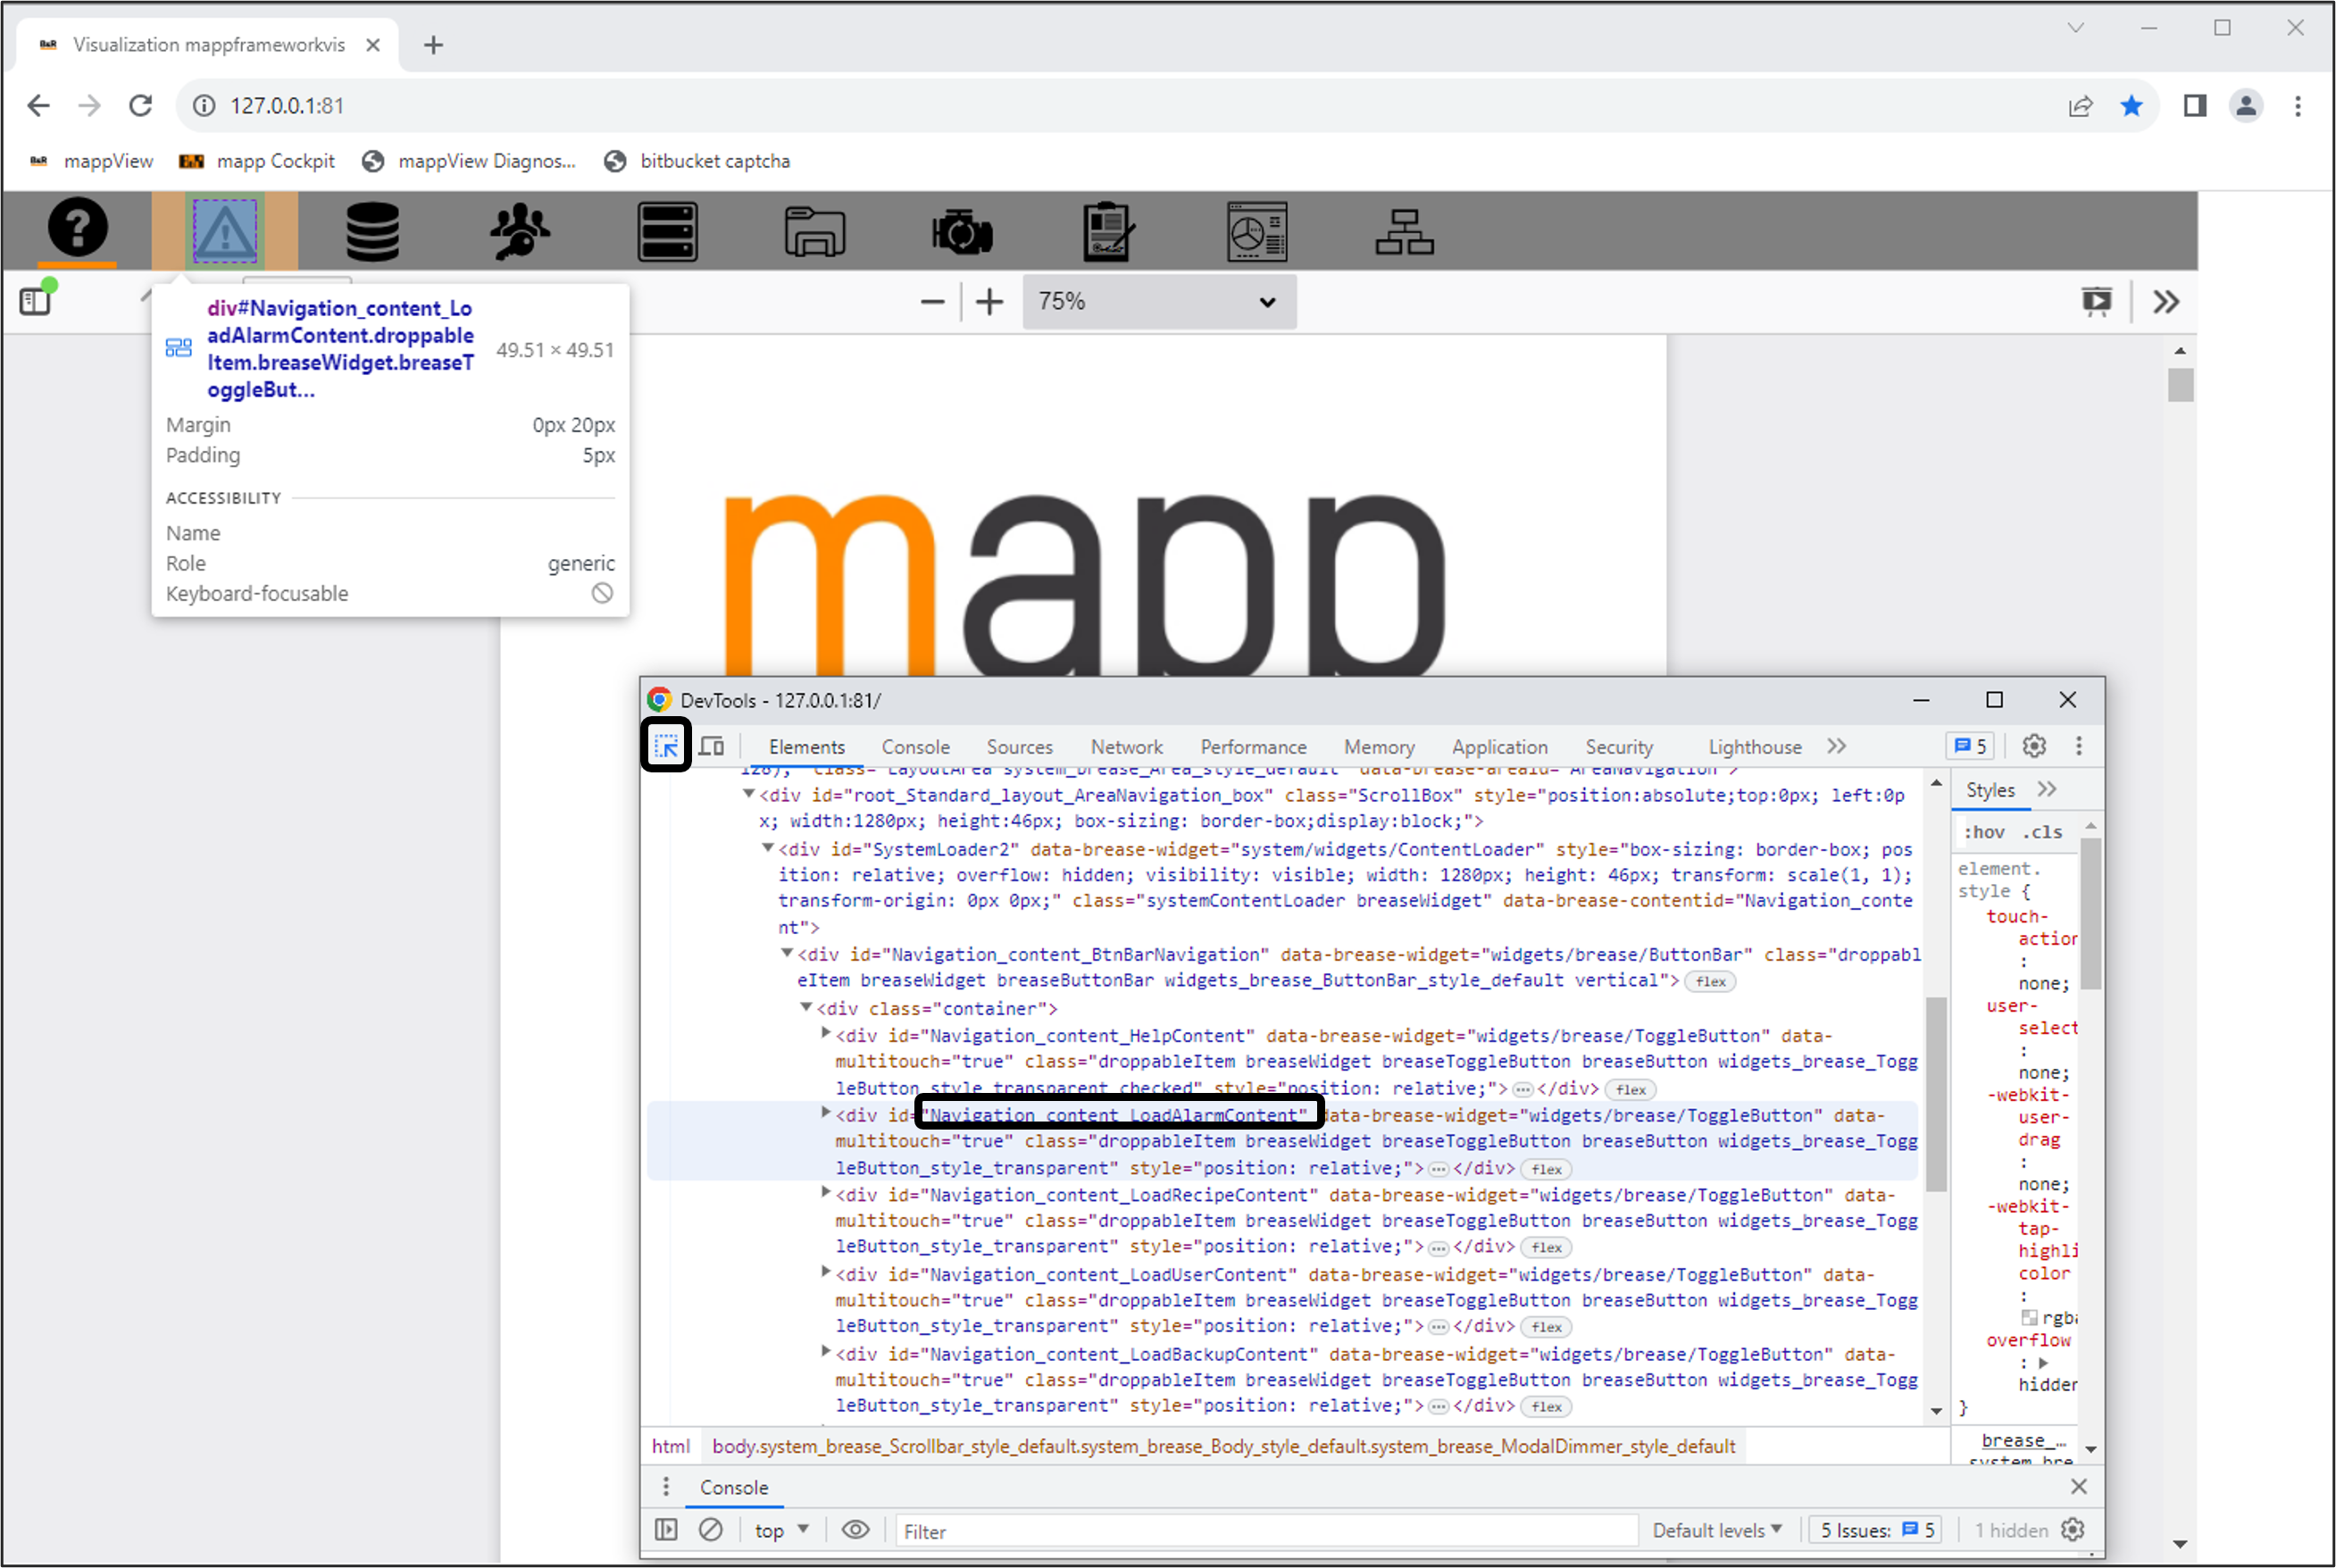Click the 5 Issues link in Console bar
The width and height of the screenshot is (2336, 1568).
pos(1874,1531)
